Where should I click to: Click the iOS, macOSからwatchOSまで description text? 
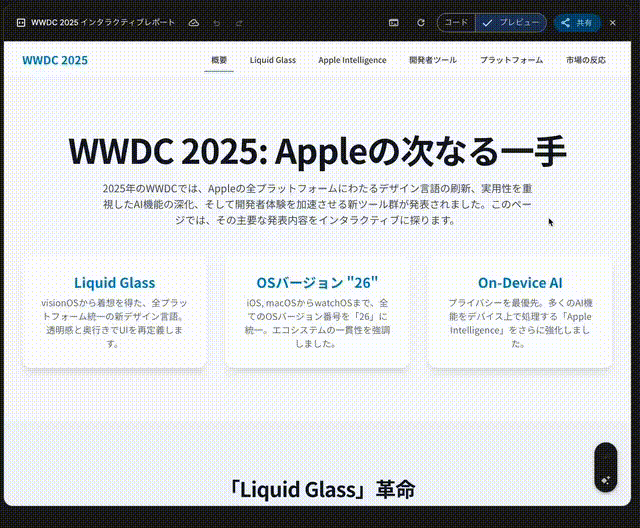[317, 323]
